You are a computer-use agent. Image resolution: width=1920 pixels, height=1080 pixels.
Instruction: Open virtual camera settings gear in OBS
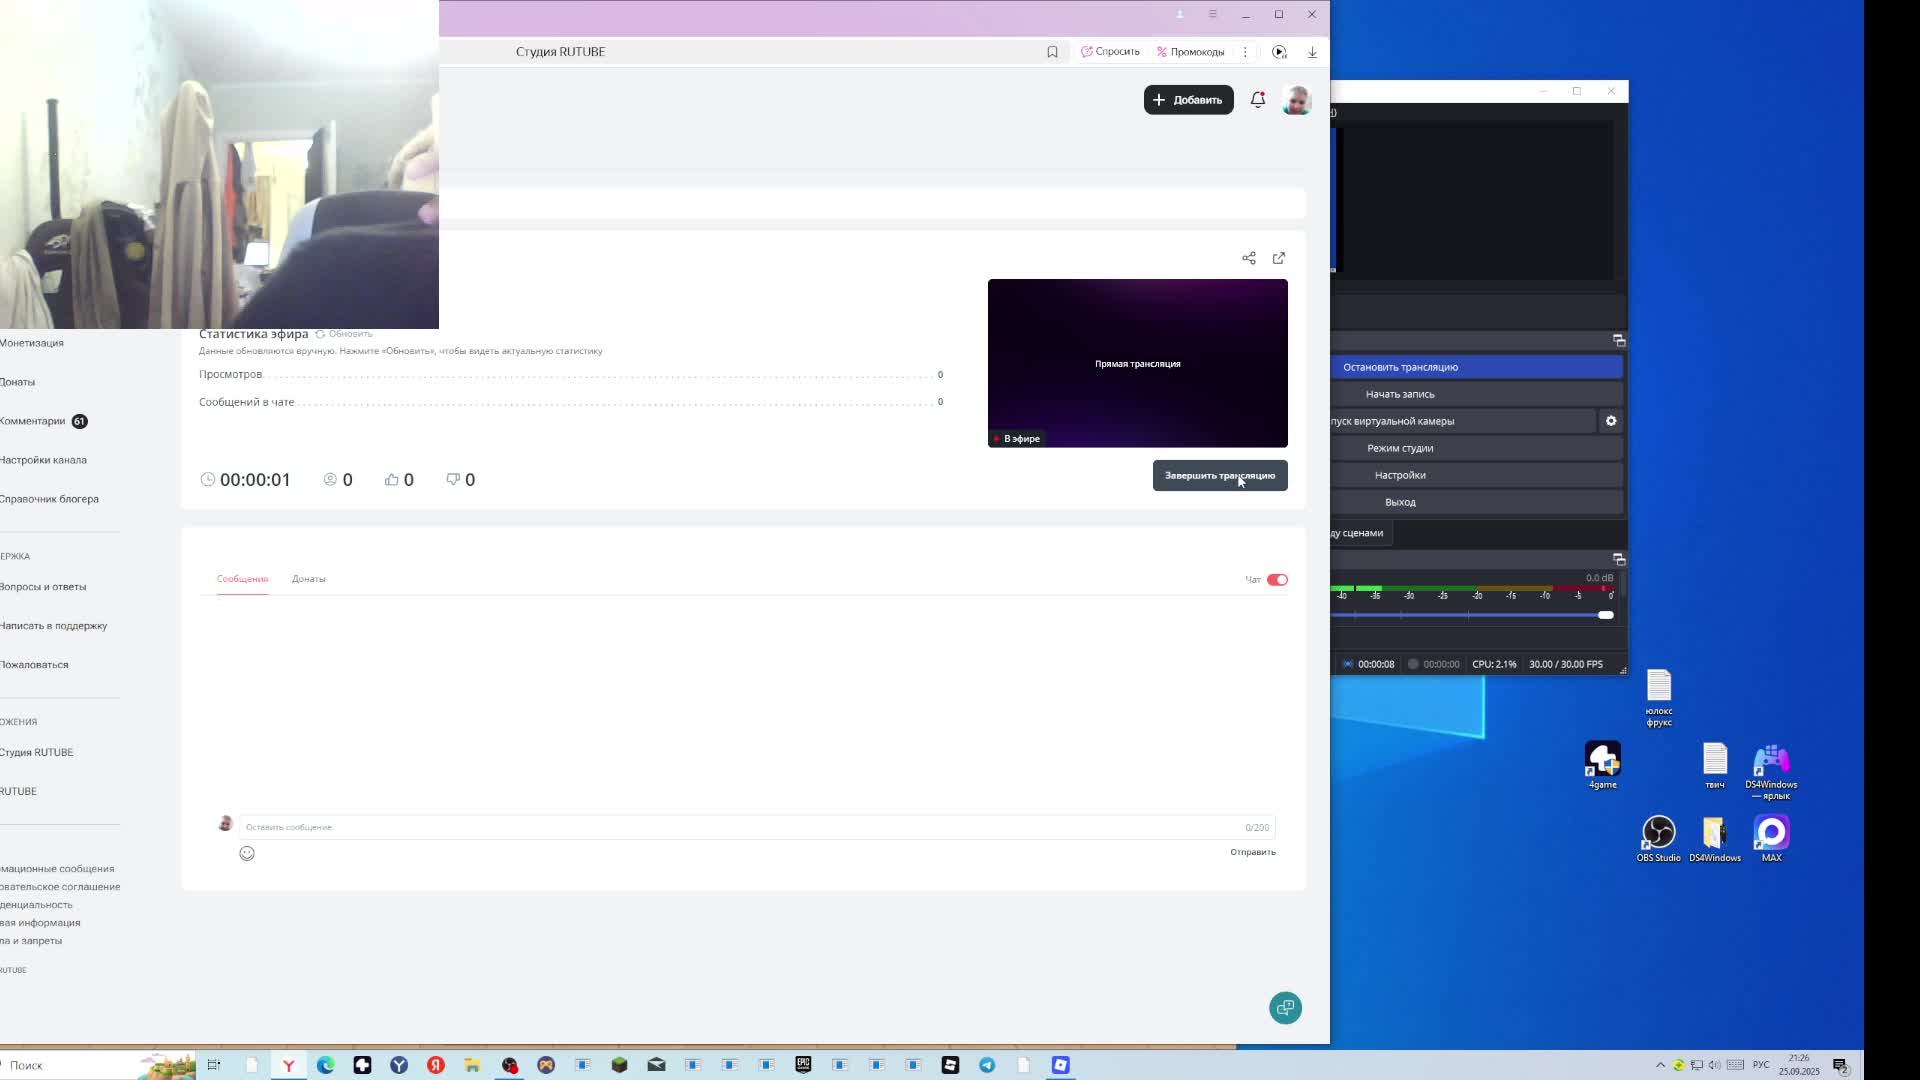[1611, 421]
